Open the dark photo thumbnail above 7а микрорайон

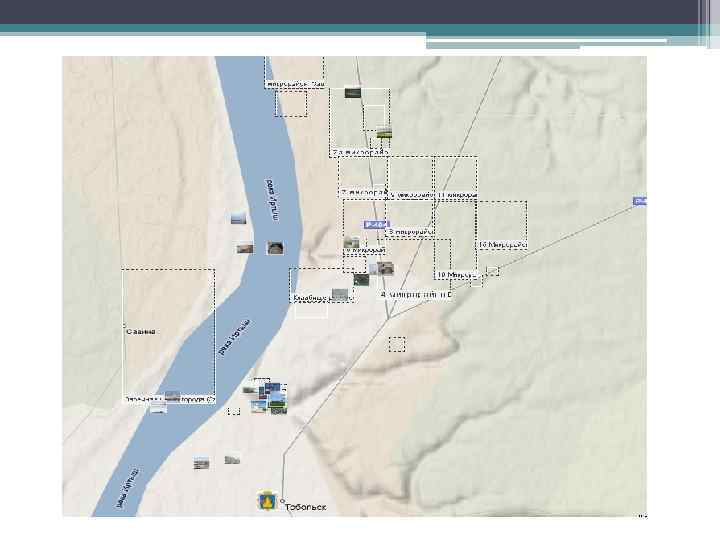(x=353, y=93)
